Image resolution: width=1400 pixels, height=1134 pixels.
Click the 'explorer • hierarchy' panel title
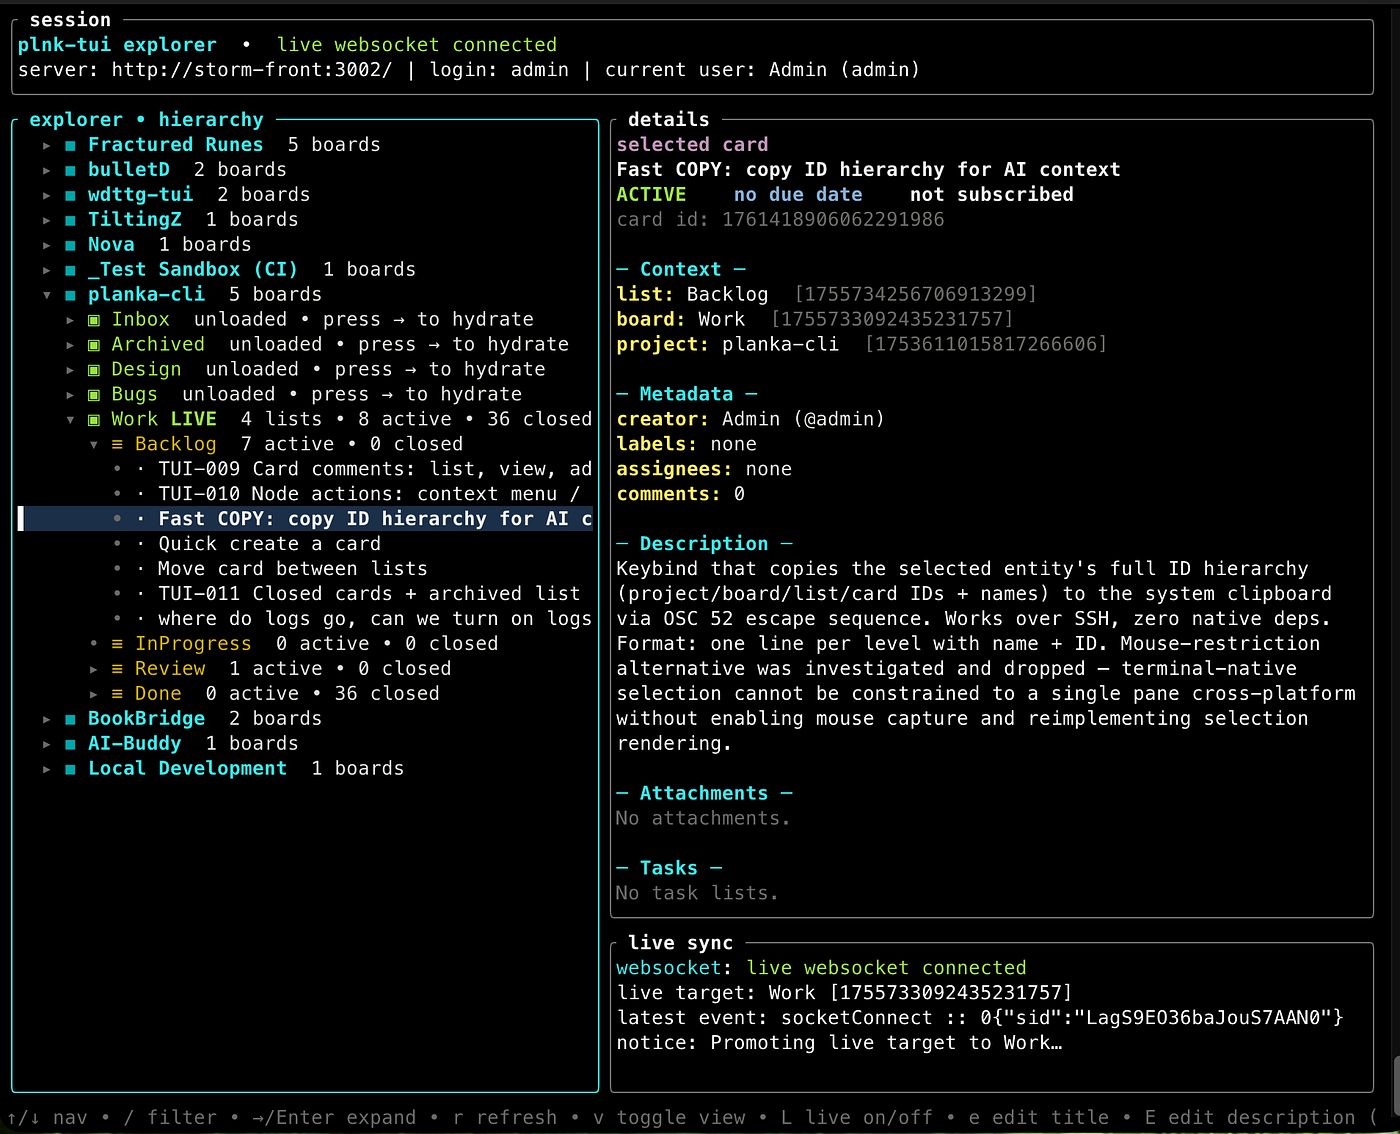pyautogui.click(x=146, y=120)
